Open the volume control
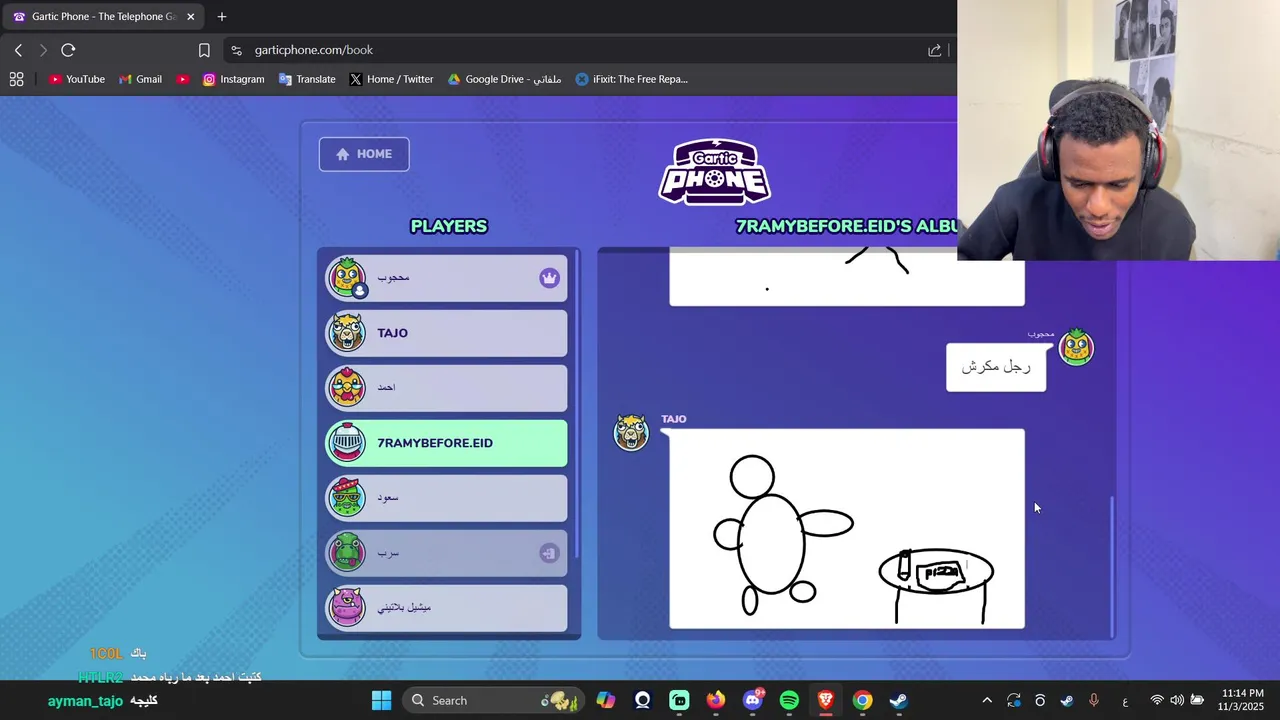 click(1177, 700)
